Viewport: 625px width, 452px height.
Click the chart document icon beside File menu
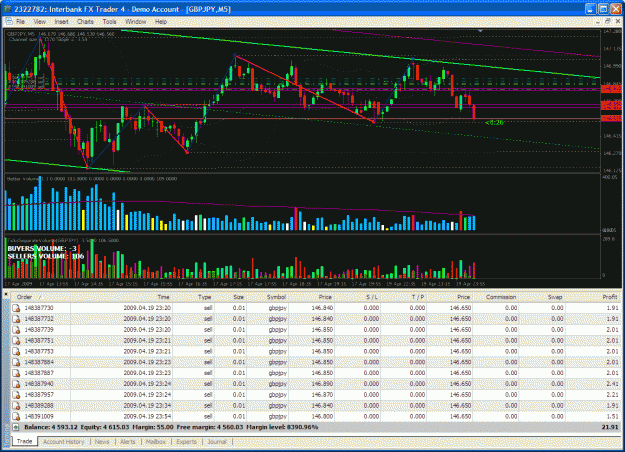click(x=9, y=21)
